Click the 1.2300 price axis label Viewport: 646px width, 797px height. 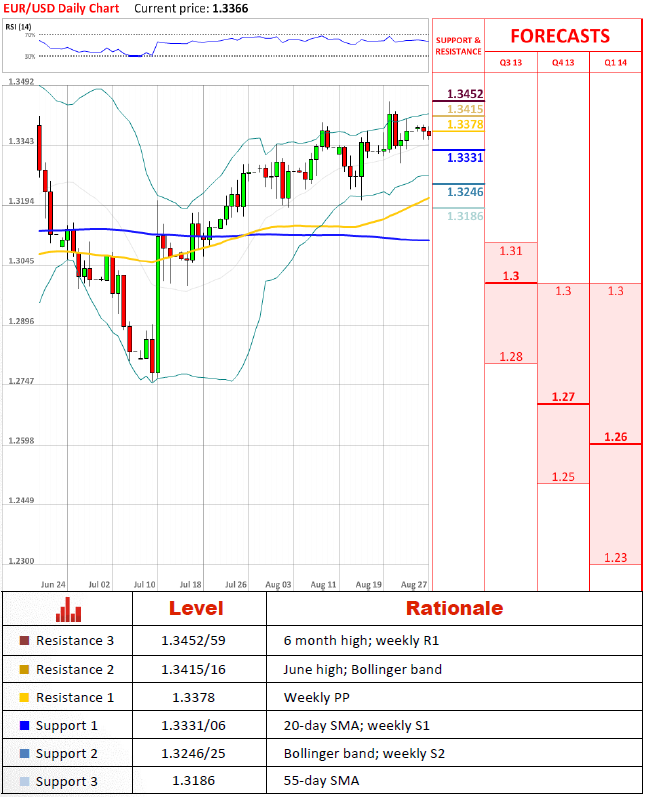[x=21, y=561]
